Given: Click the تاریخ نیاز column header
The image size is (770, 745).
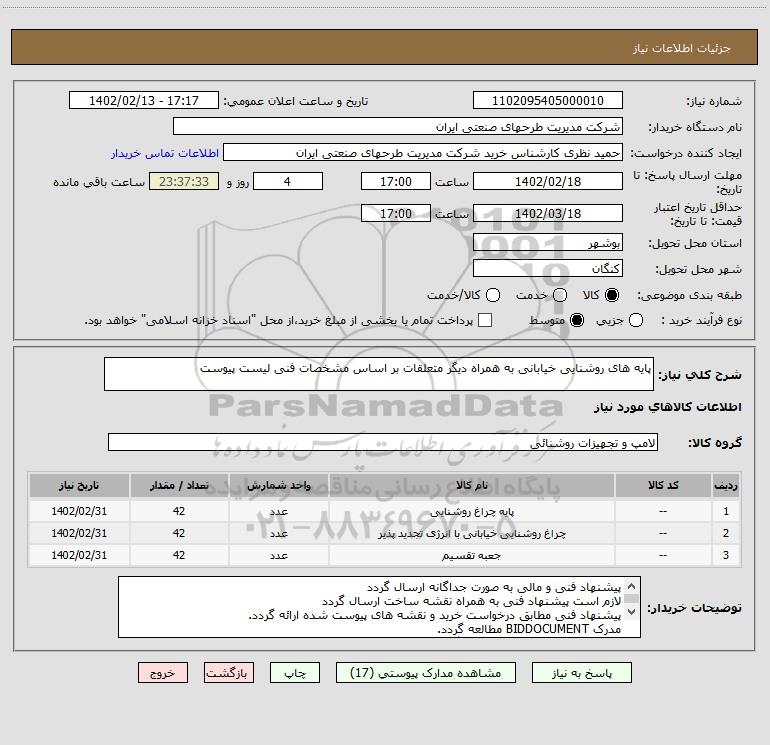Looking at the screenshot, I should (x=79, y=485).
